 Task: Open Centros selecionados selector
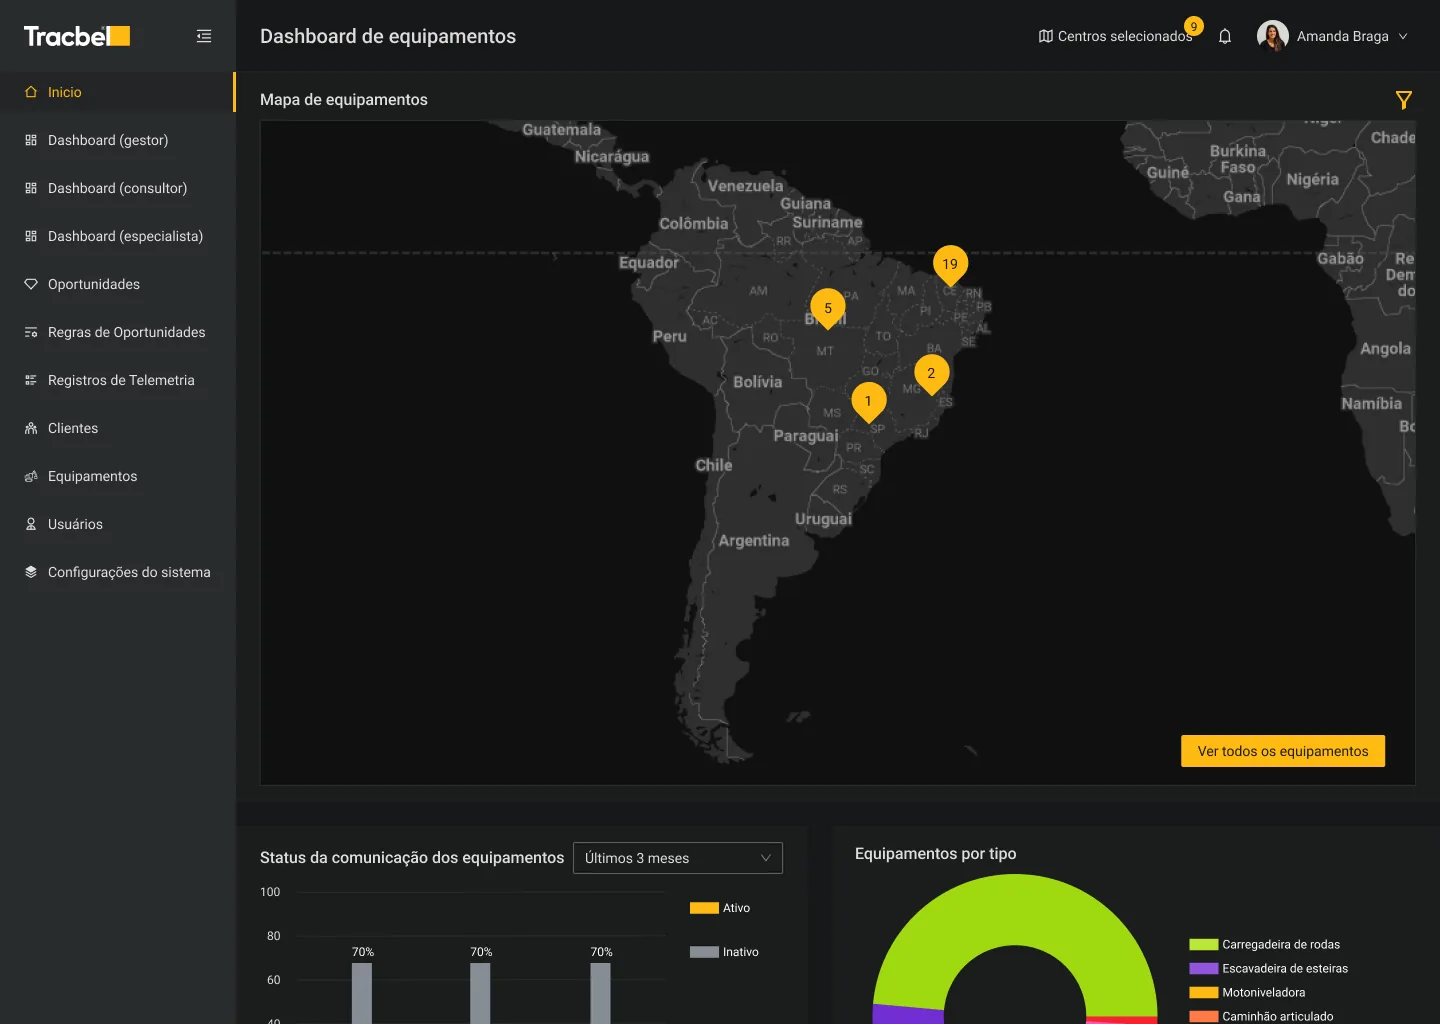(1116, 36)
